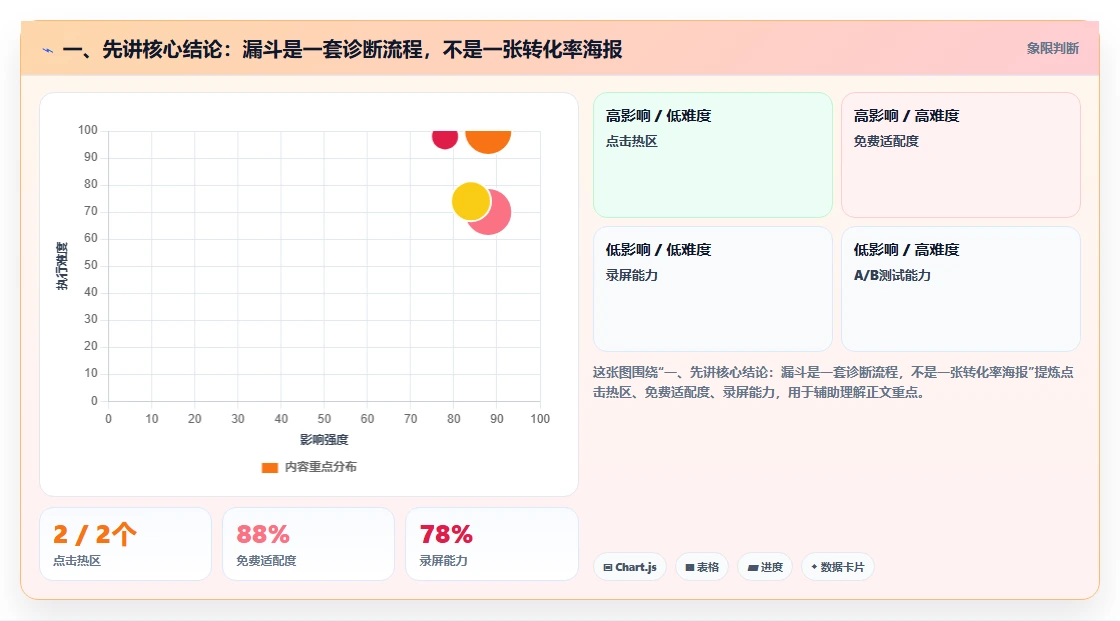Click the lightning icon beside the heading

coord(48,50)
